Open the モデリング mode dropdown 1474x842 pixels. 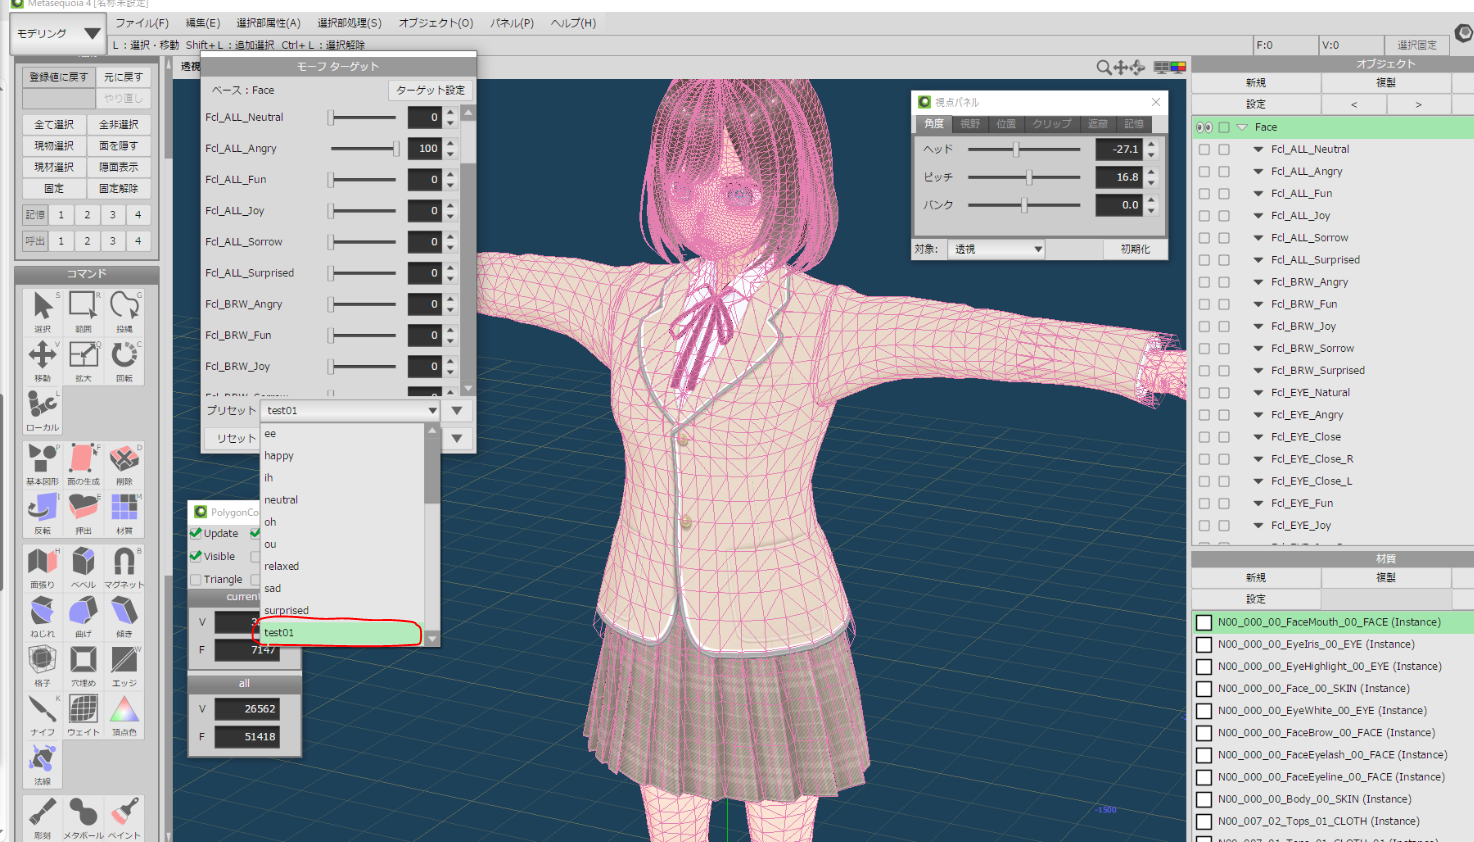pyautogui.click(x=58, y=34)
